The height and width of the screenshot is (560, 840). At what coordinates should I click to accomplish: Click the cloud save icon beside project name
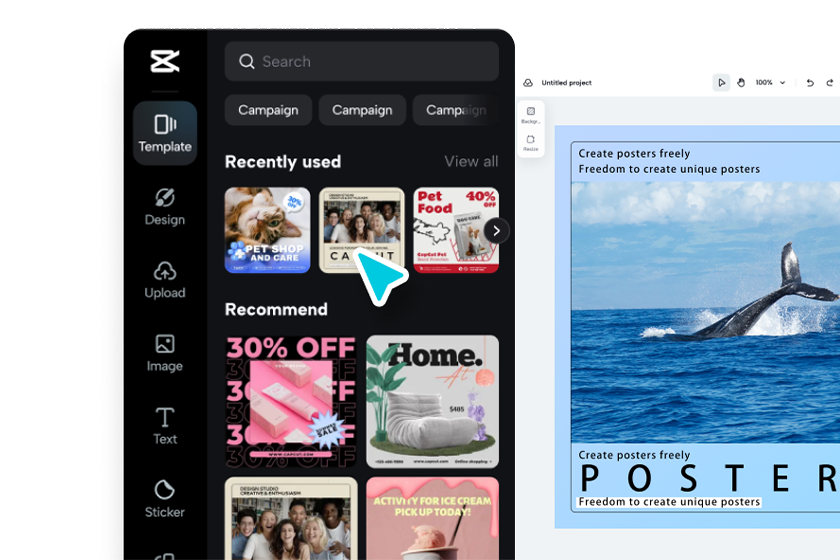tap(528, 83)
